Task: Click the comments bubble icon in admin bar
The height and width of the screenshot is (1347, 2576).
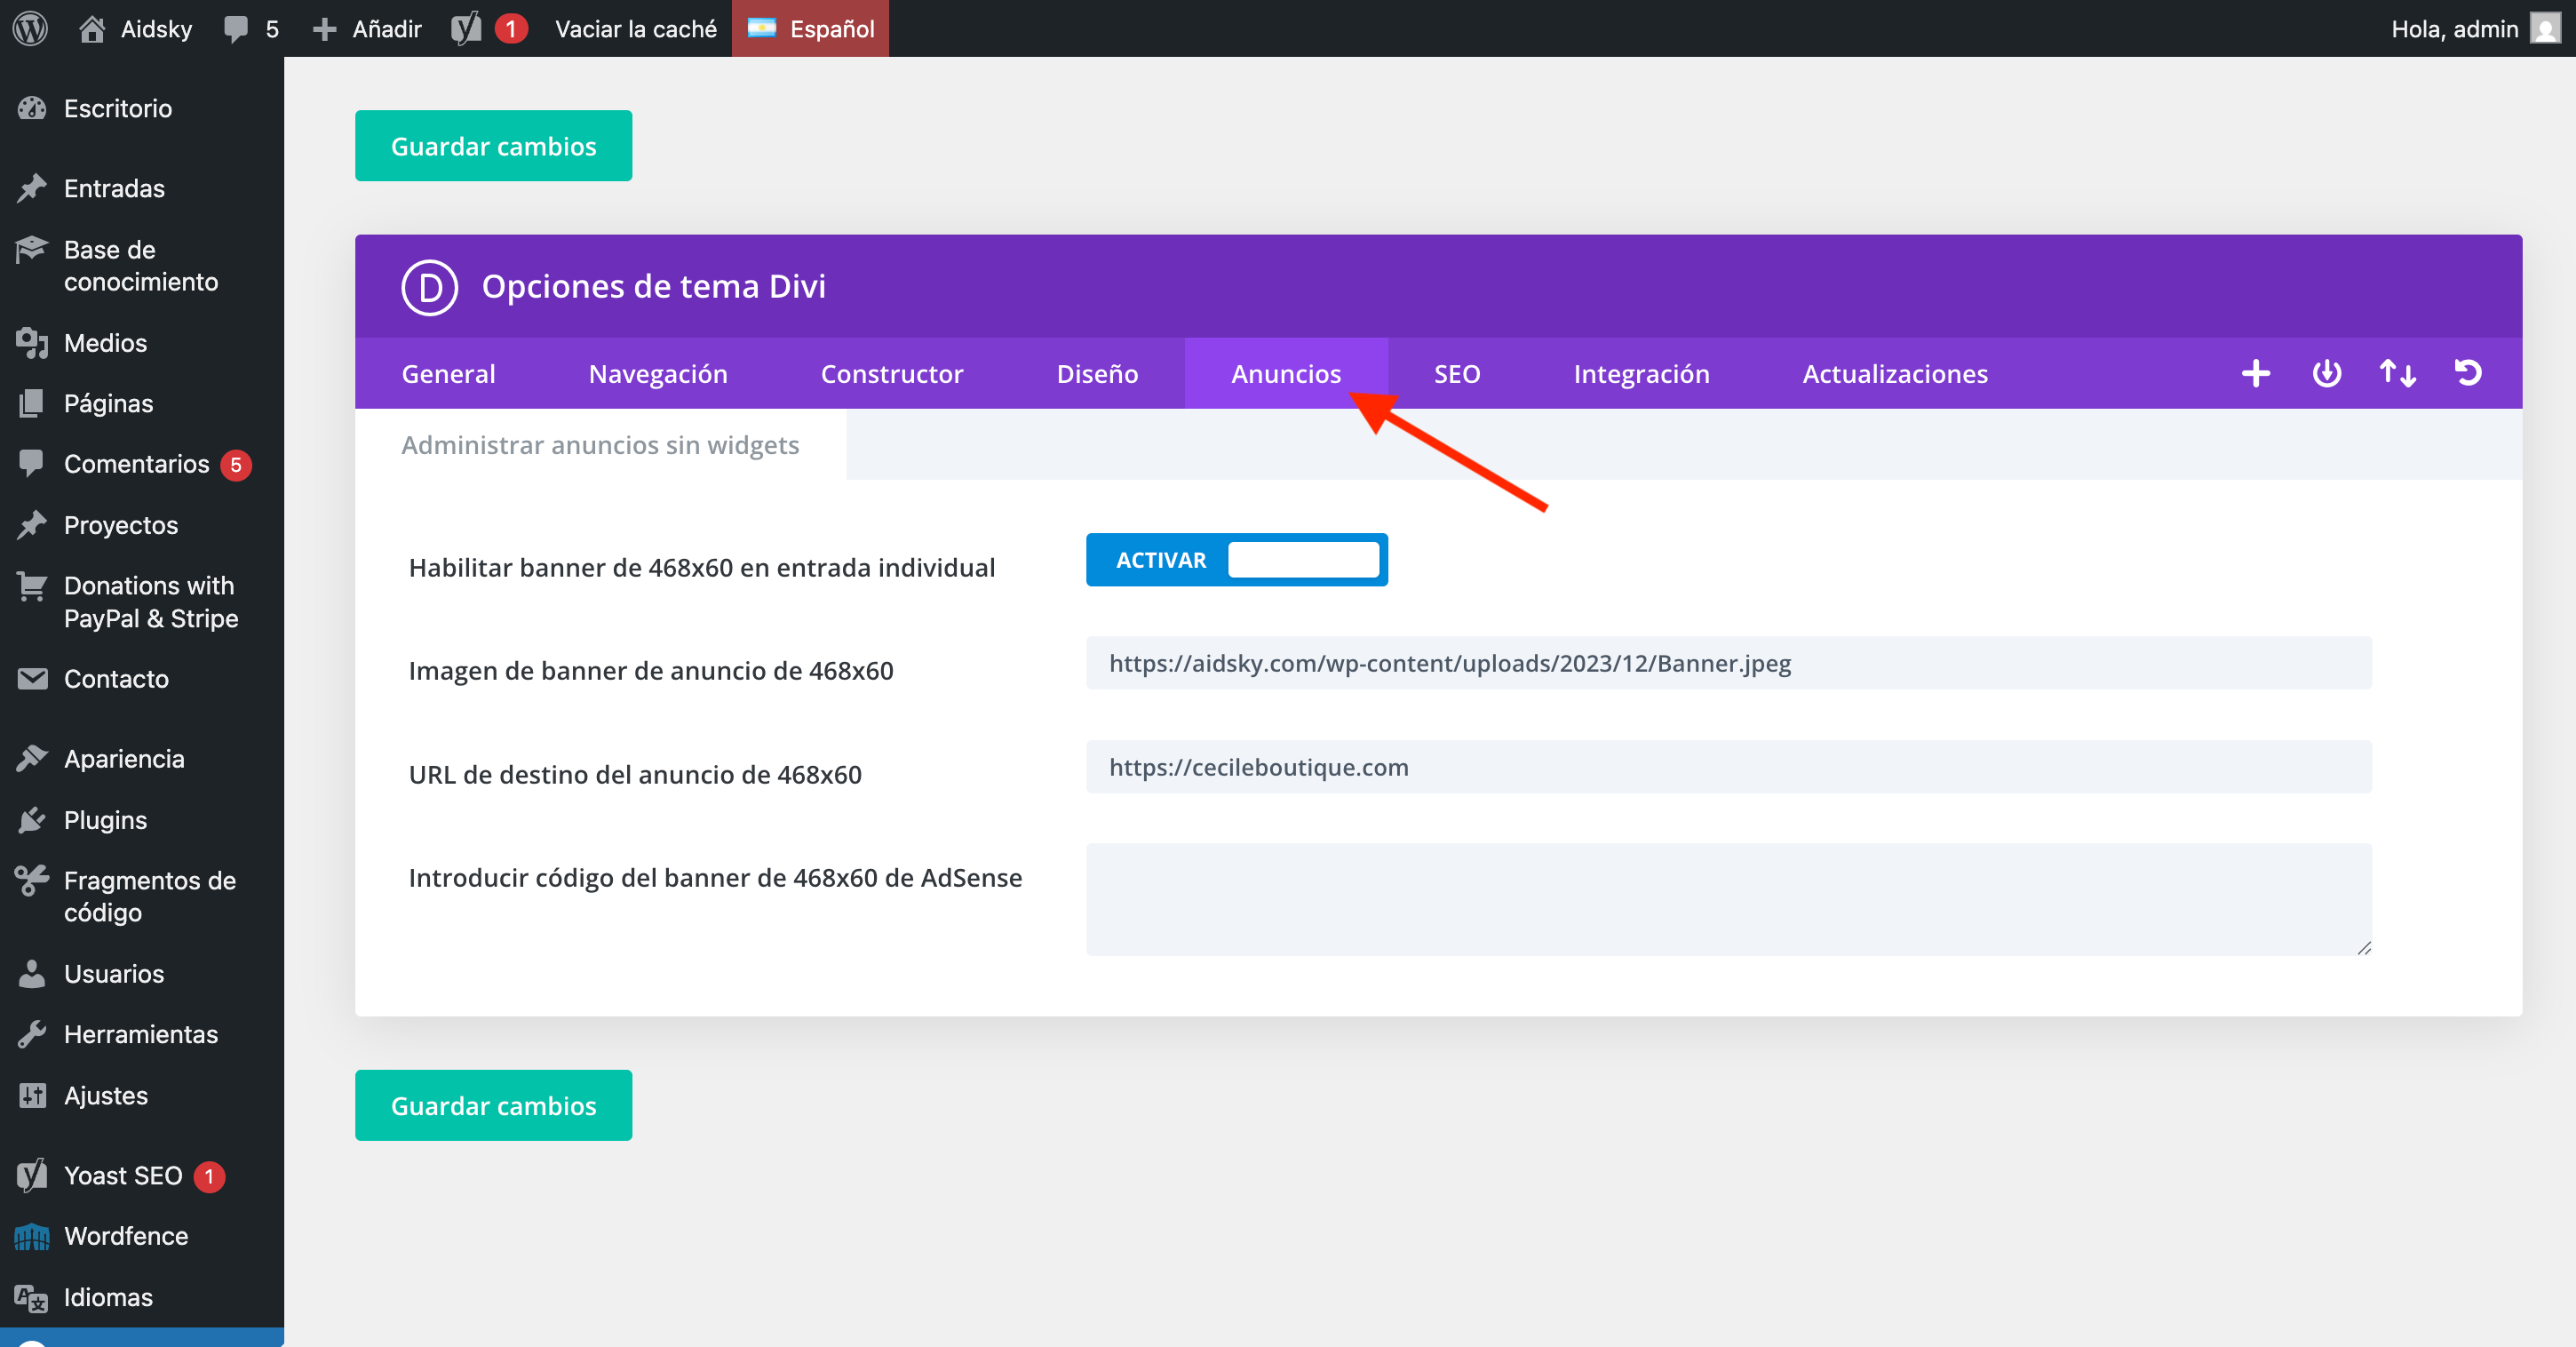Action: 236,28
